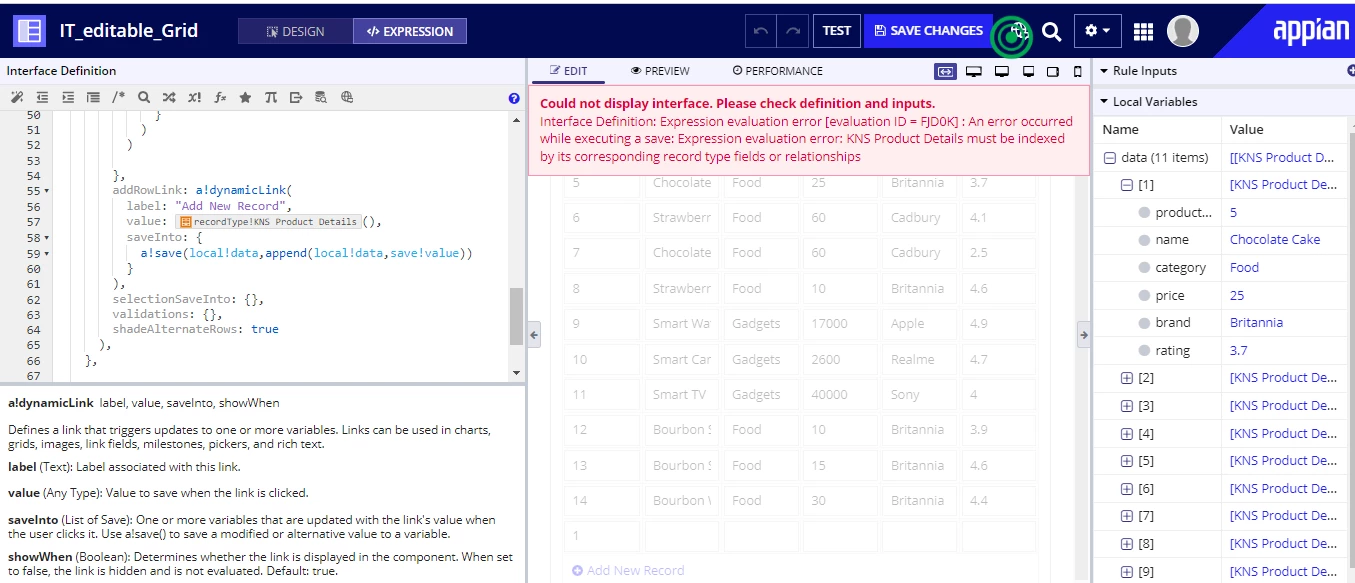Click the code editor vertical scrollbar thumb
The height and width of the screenshot is (583, 1355).
[x=516, y=316]
